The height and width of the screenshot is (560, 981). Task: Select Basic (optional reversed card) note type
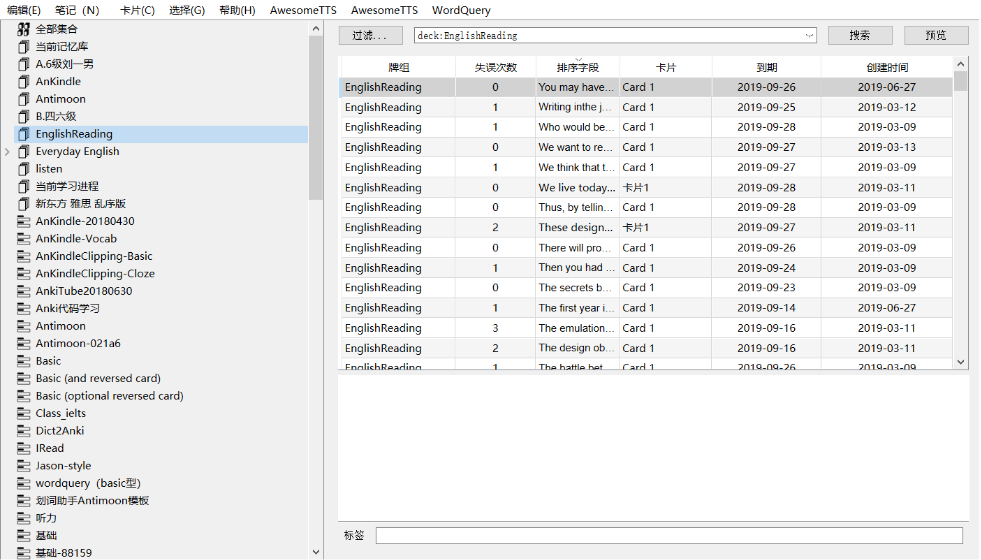(109, 396)
